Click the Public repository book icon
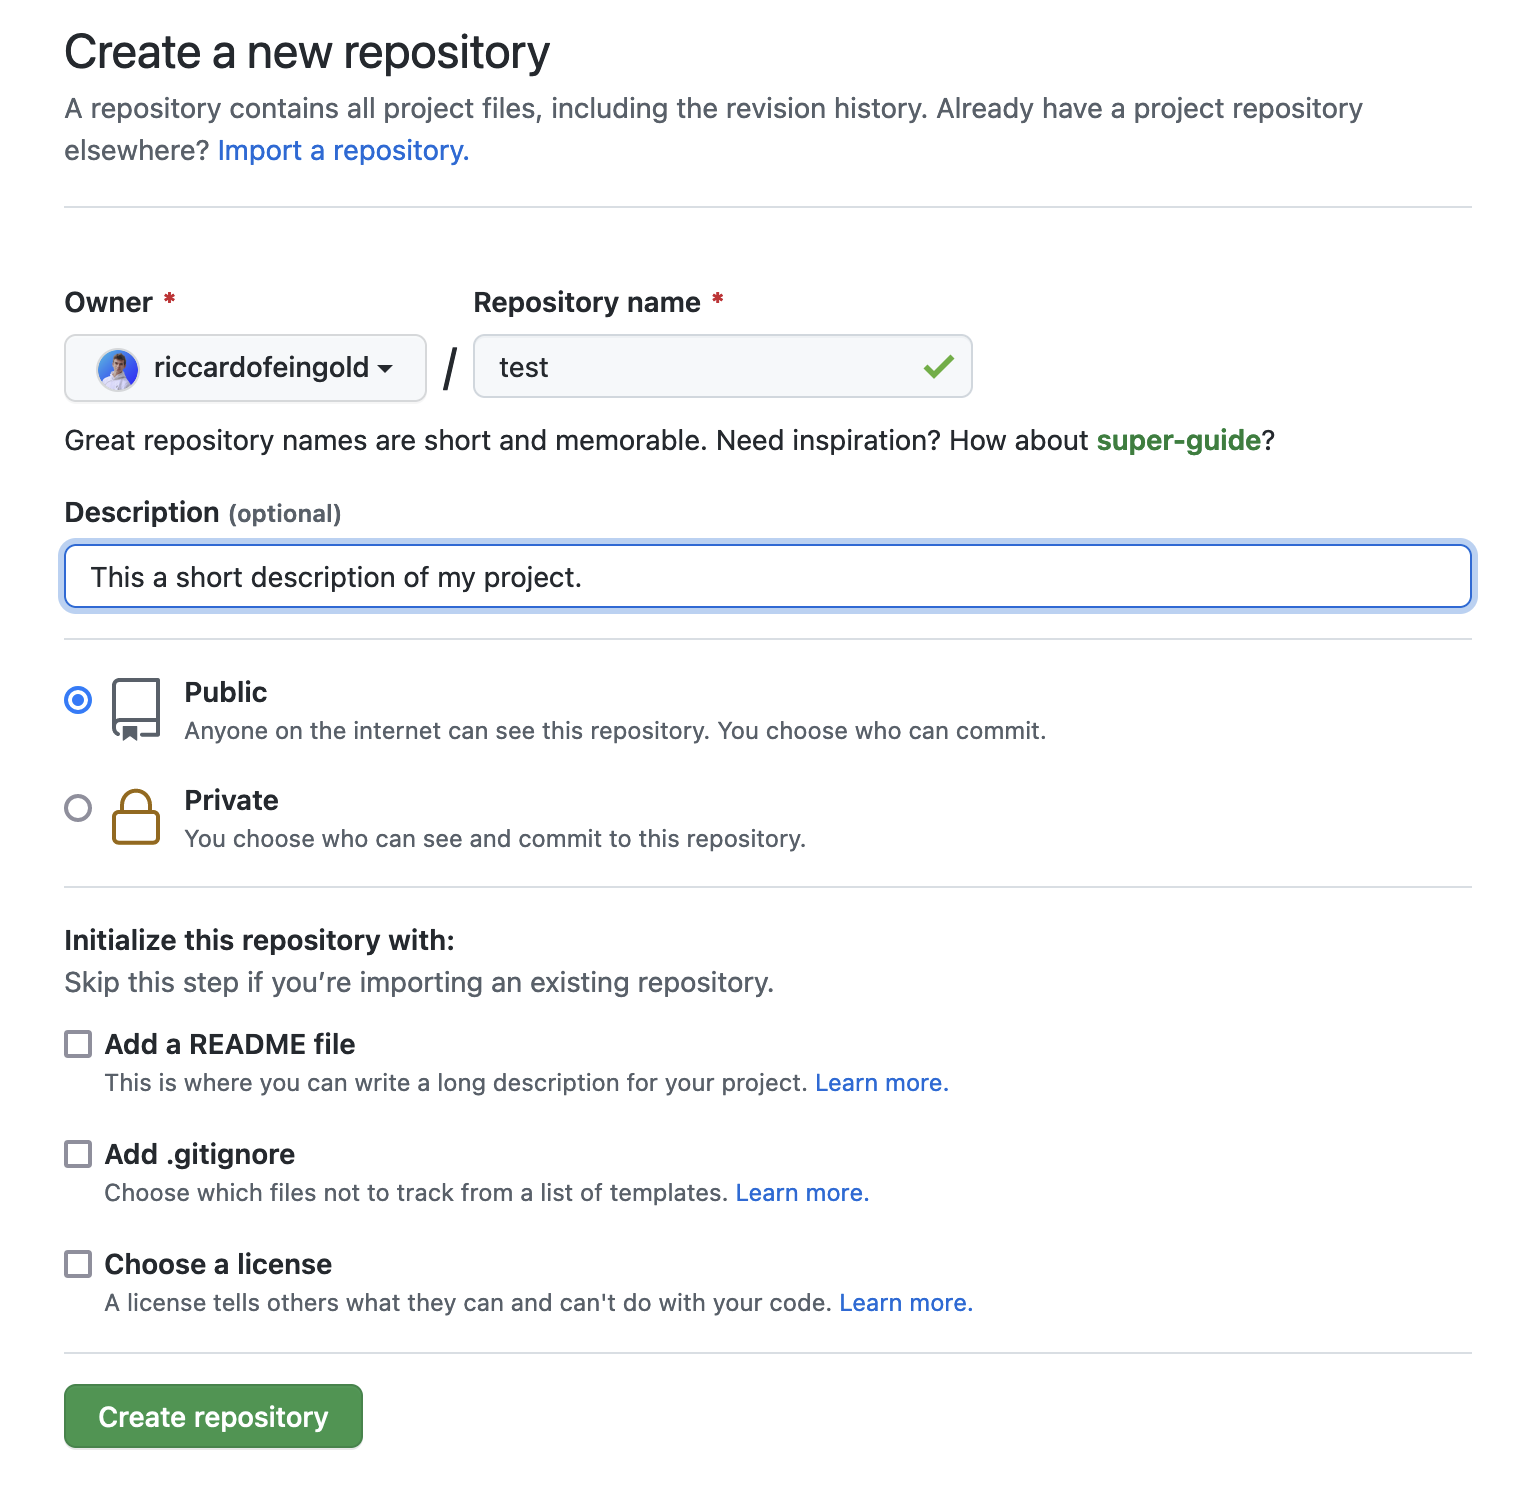This screenshot has width=1534, height=1502. 136,709
